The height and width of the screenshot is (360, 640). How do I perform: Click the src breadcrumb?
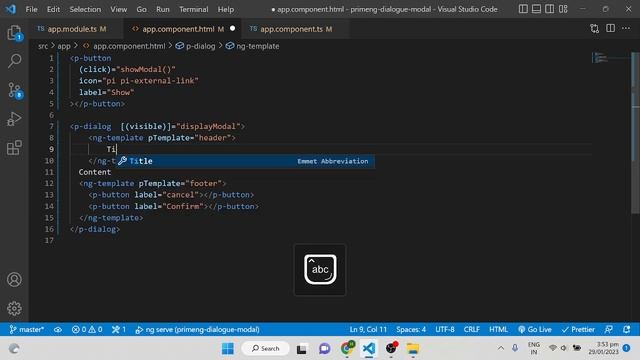[x=43, y=46]
